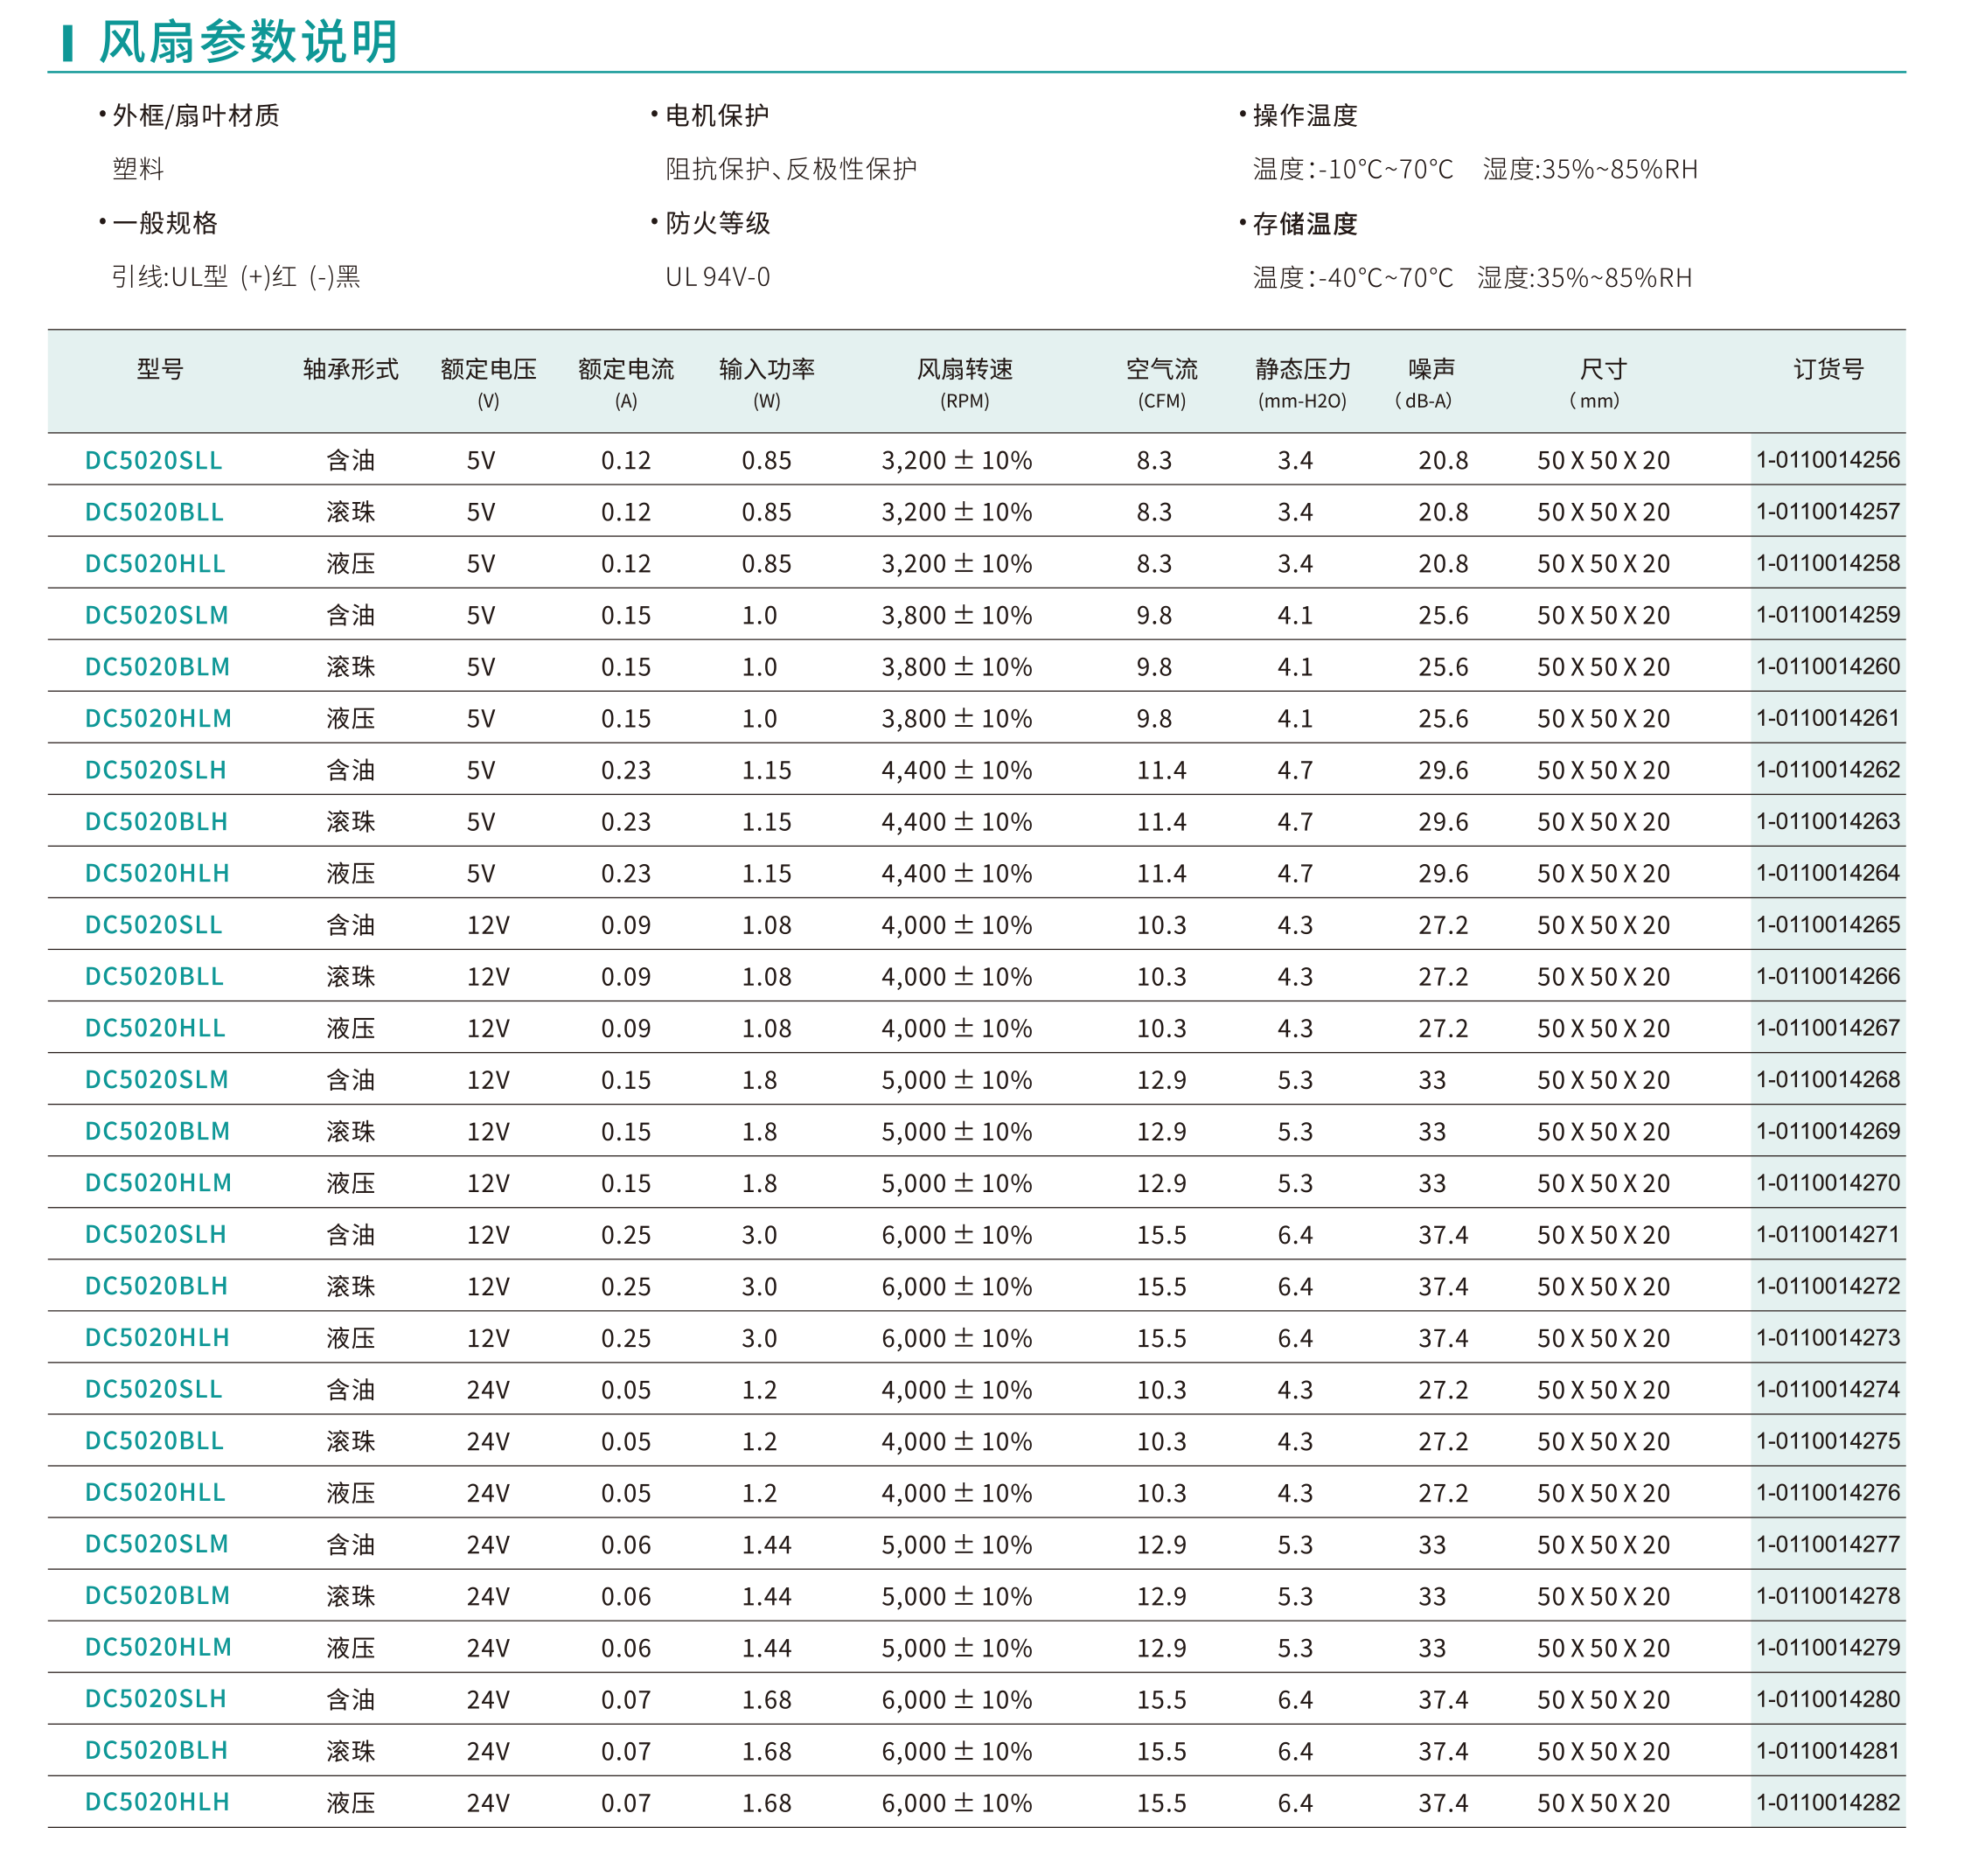
Task: Click the 操作温度 label
Action: [1305, 116]
